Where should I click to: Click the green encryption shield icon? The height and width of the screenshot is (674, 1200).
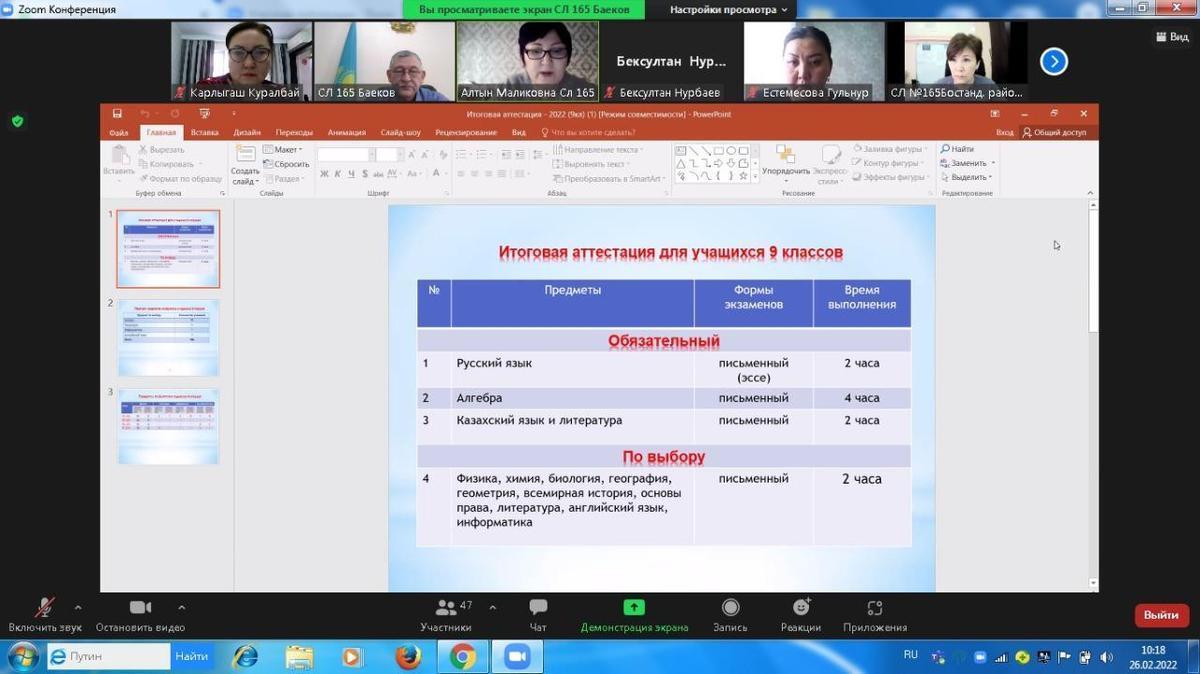pyautogui.click(x=17, y=121)
